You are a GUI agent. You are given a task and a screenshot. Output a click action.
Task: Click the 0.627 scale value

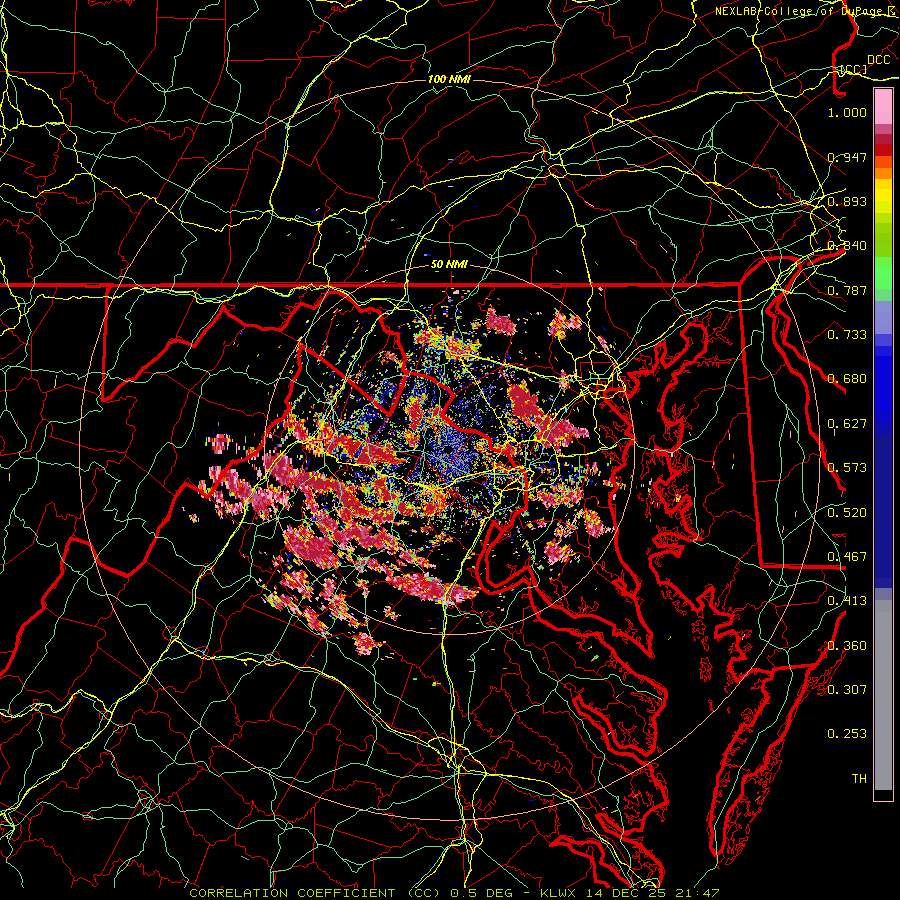847,424
